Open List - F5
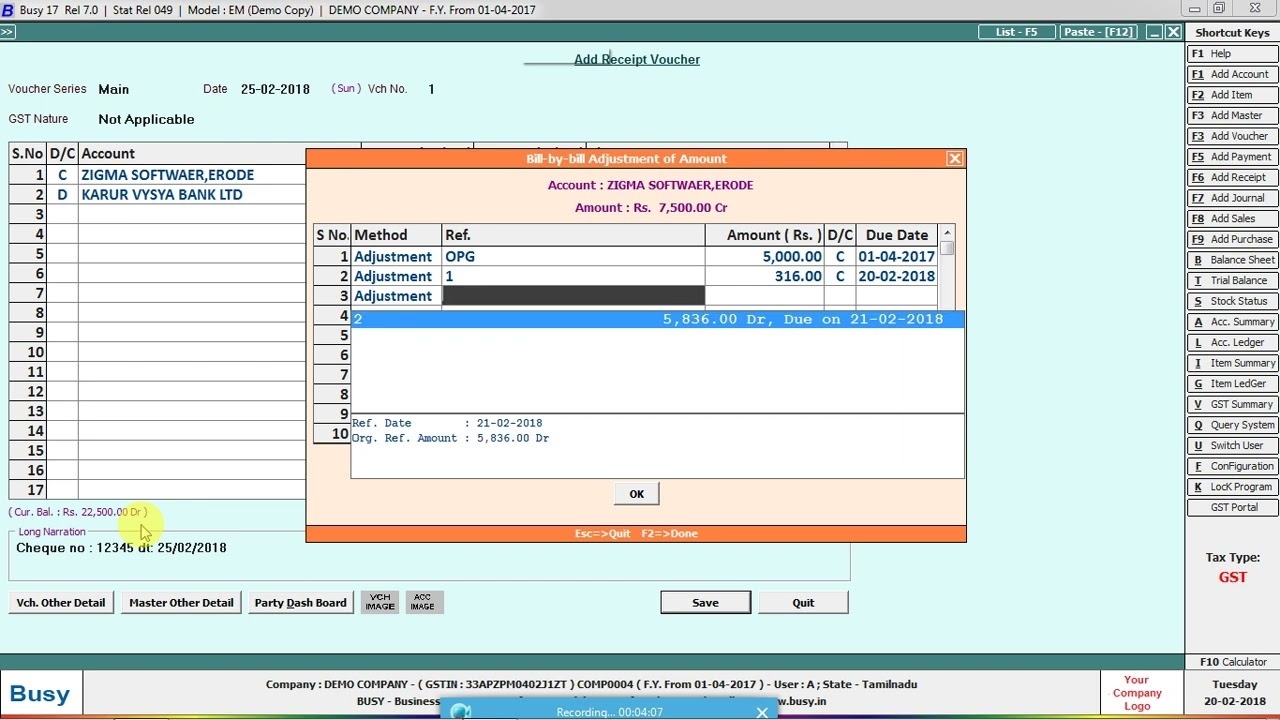Image resolution: width=1280 pixels, height=720 pixels. point(1016,32)
